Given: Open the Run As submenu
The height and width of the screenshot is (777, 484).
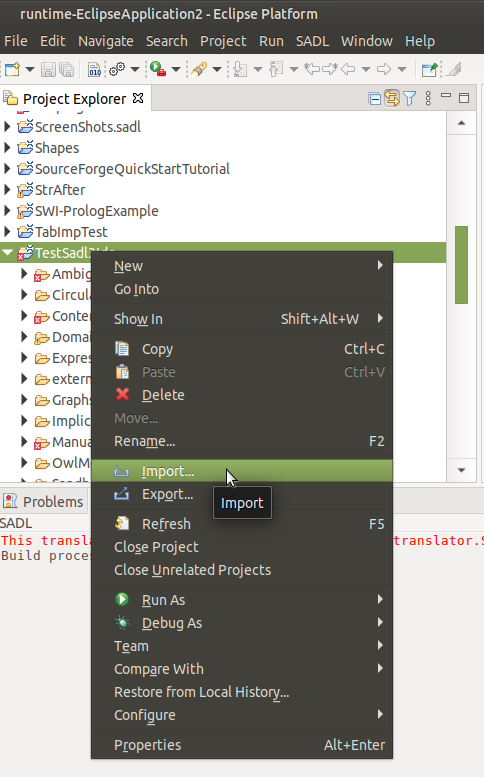Looking at the screenshot, I should [x=242, y=600].
